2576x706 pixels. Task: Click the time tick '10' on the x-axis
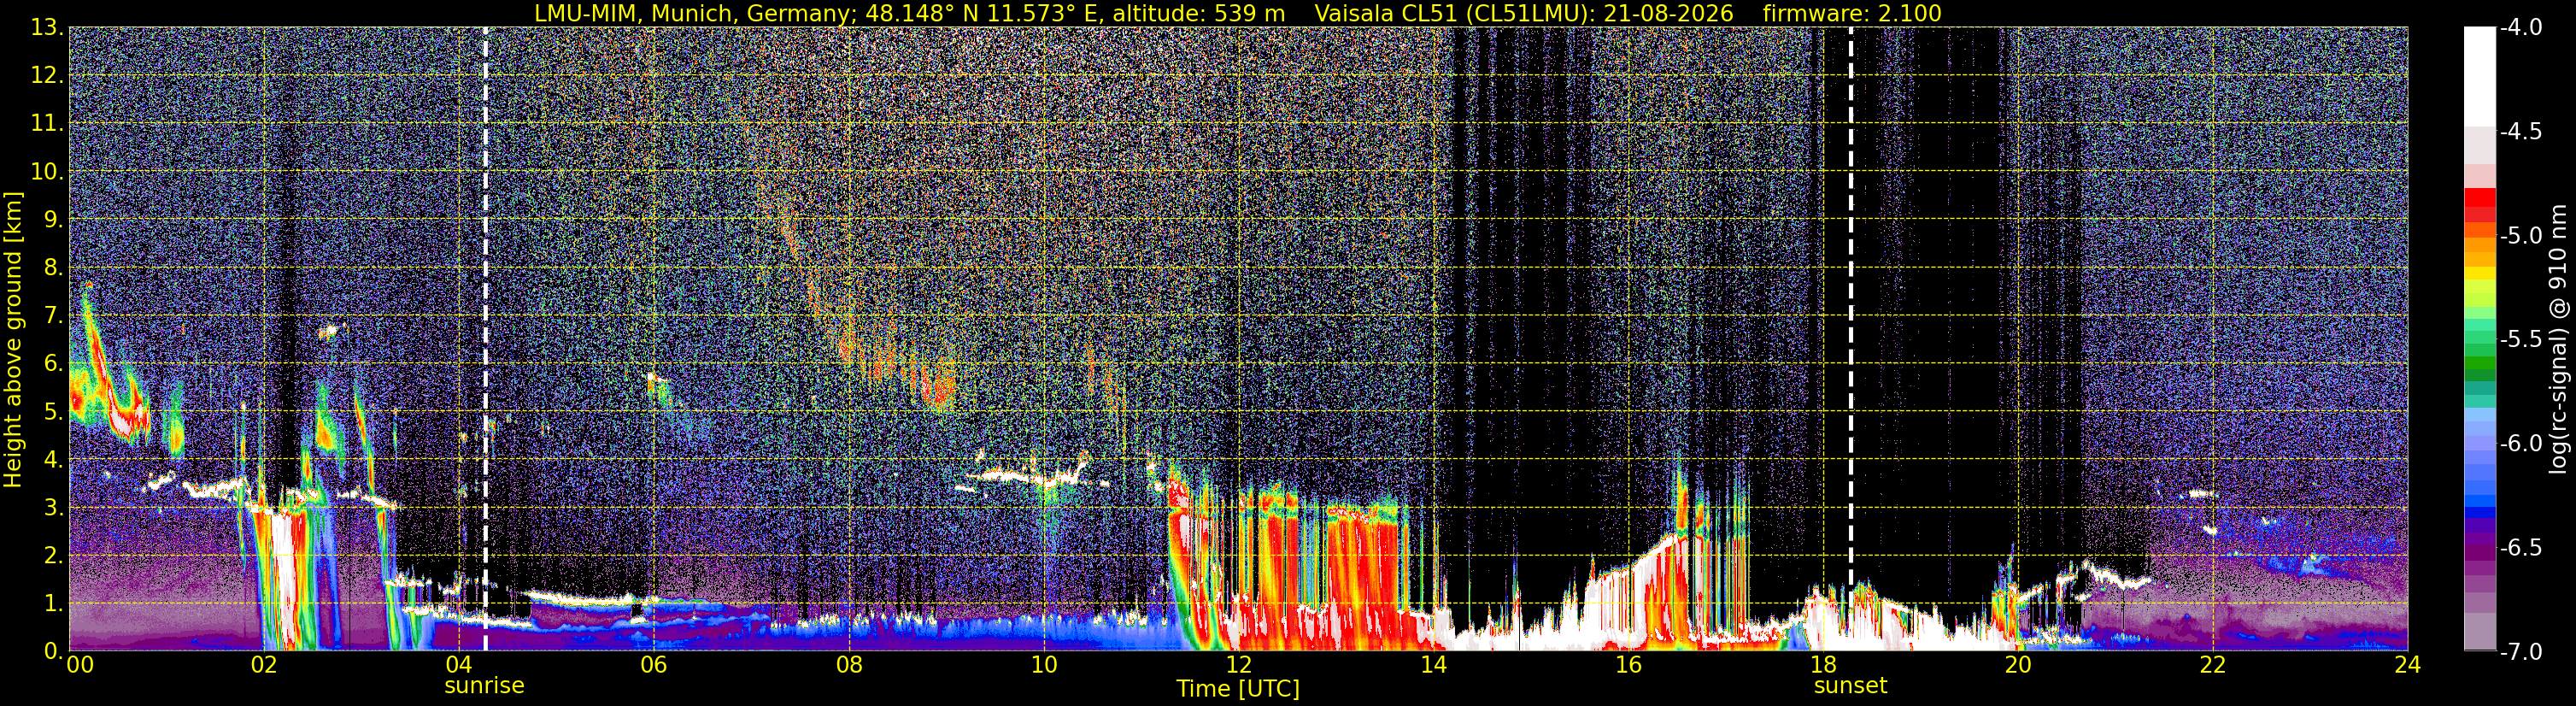pos(1043,664)
